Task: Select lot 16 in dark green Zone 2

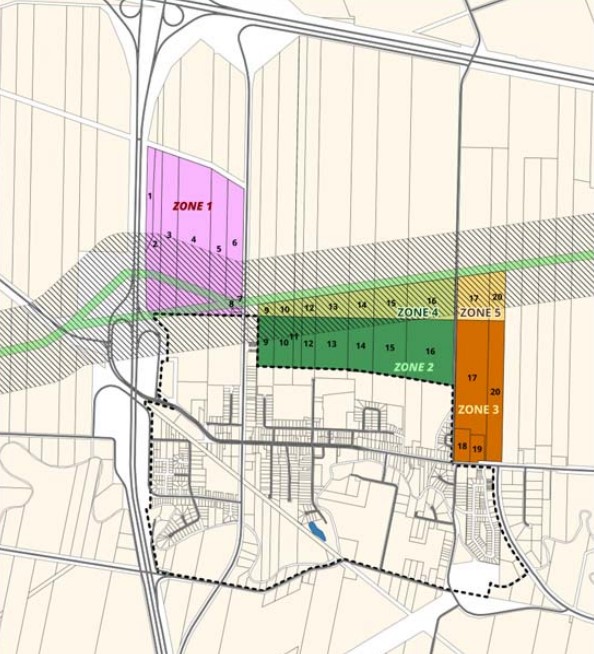Action: [430, 351]
